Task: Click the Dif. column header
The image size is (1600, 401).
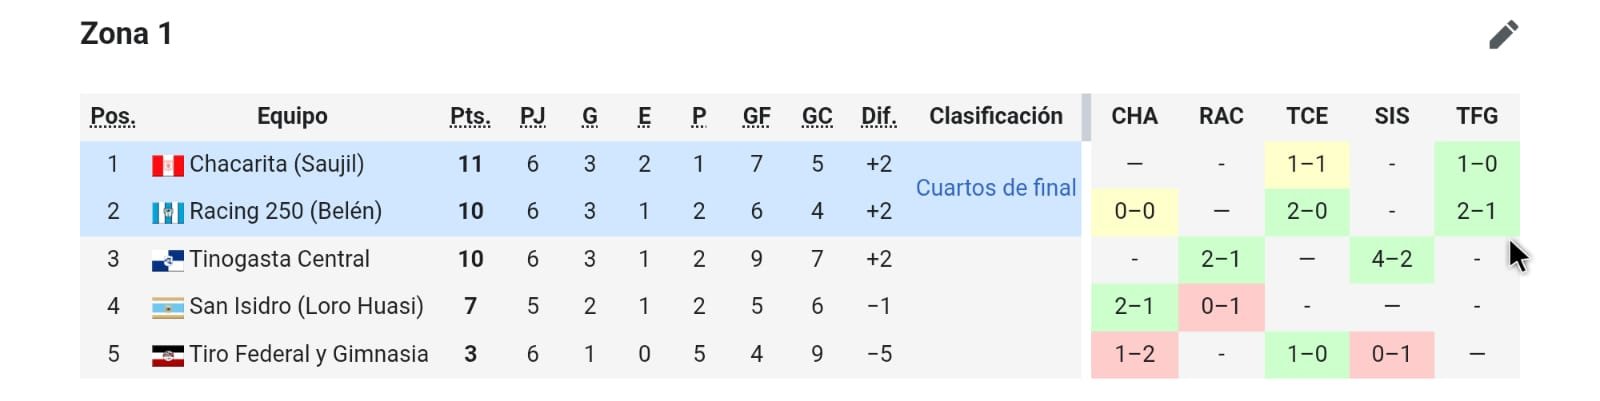Action: click(878, 117)
